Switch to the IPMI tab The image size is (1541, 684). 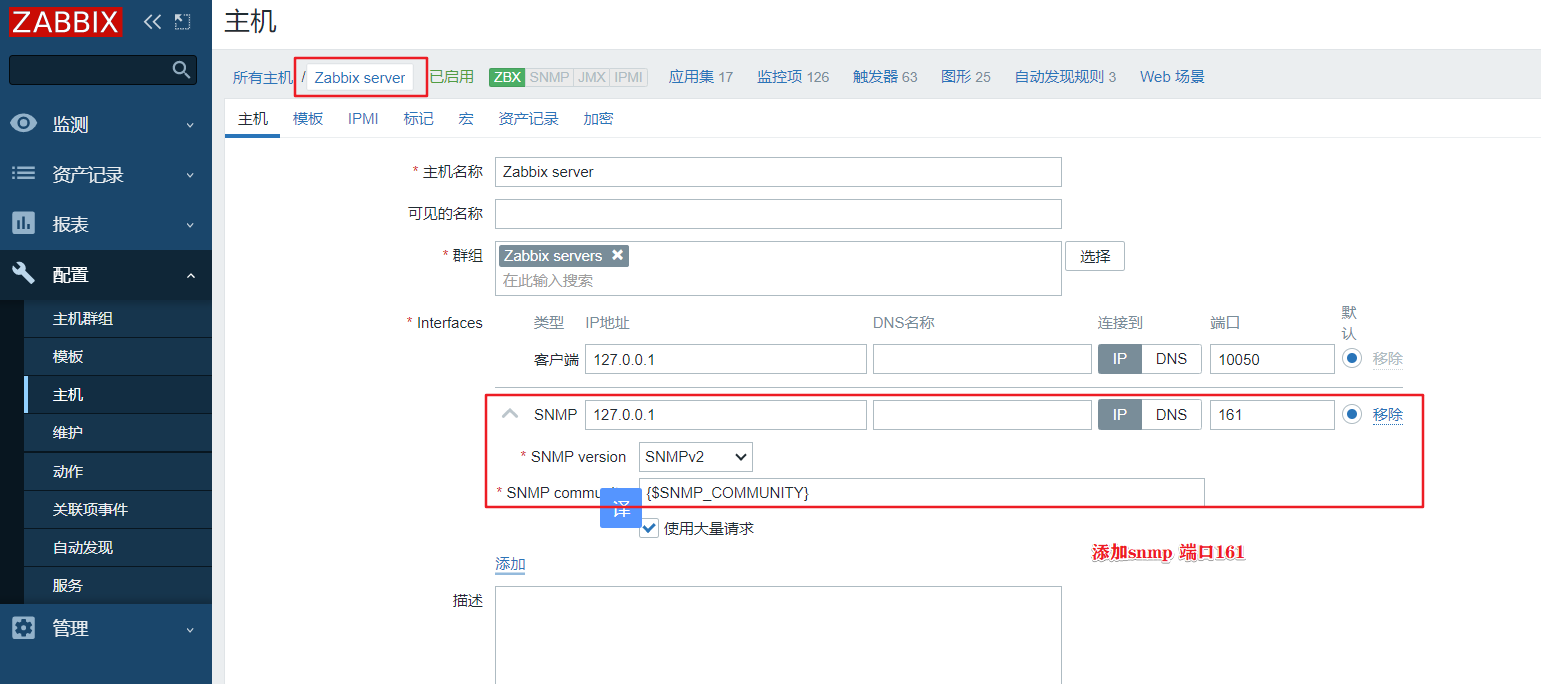[363, 118]
